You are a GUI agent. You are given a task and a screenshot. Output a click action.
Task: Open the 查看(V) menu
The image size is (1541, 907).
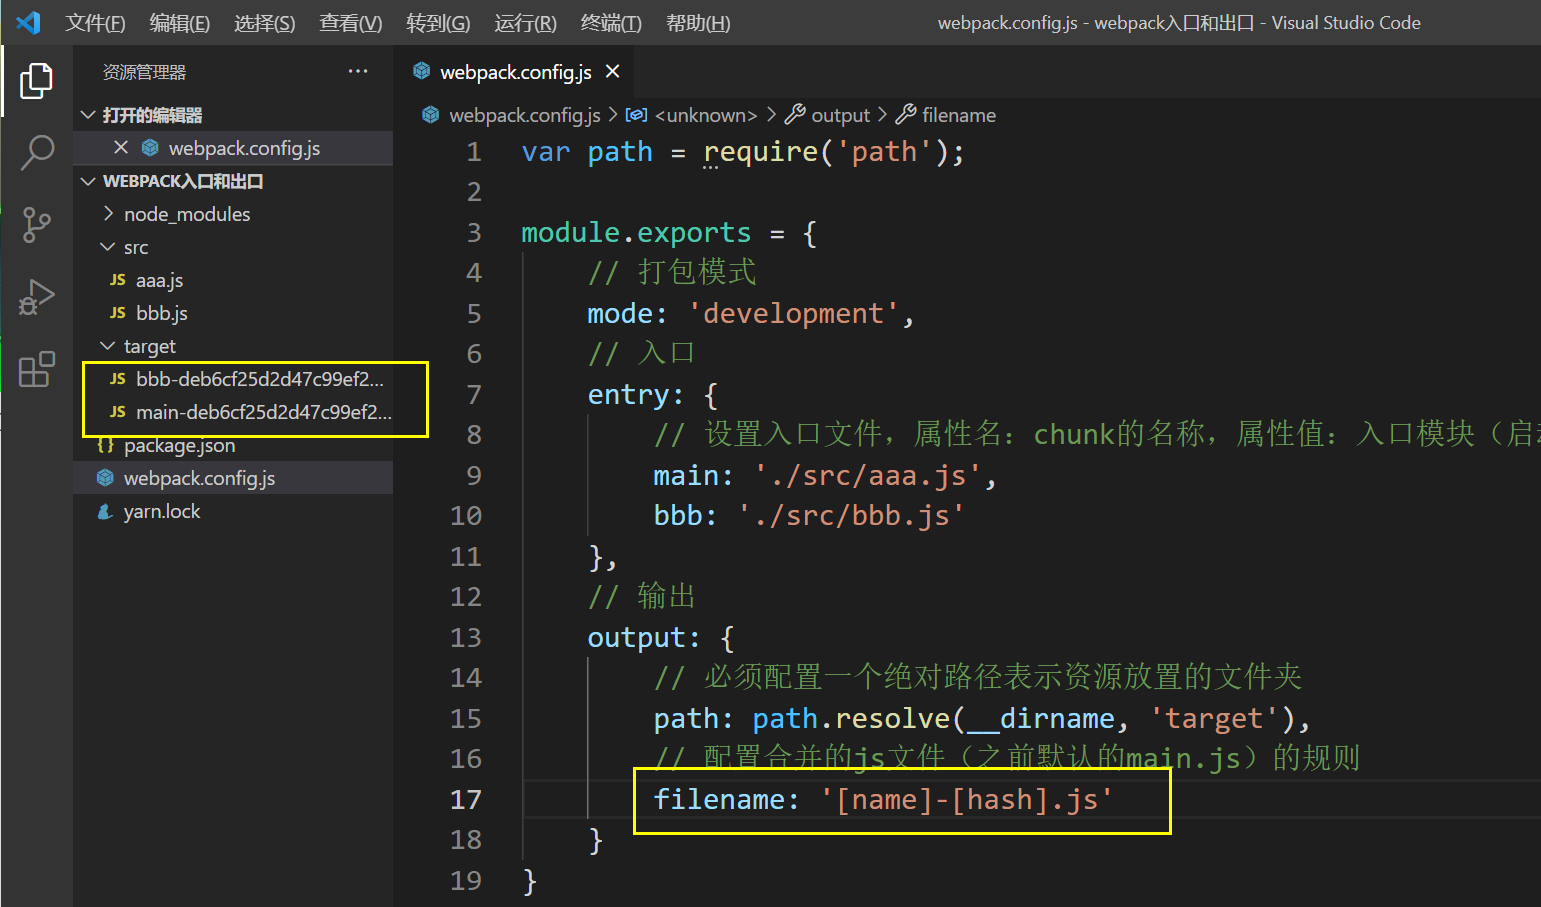coord(351,23)
